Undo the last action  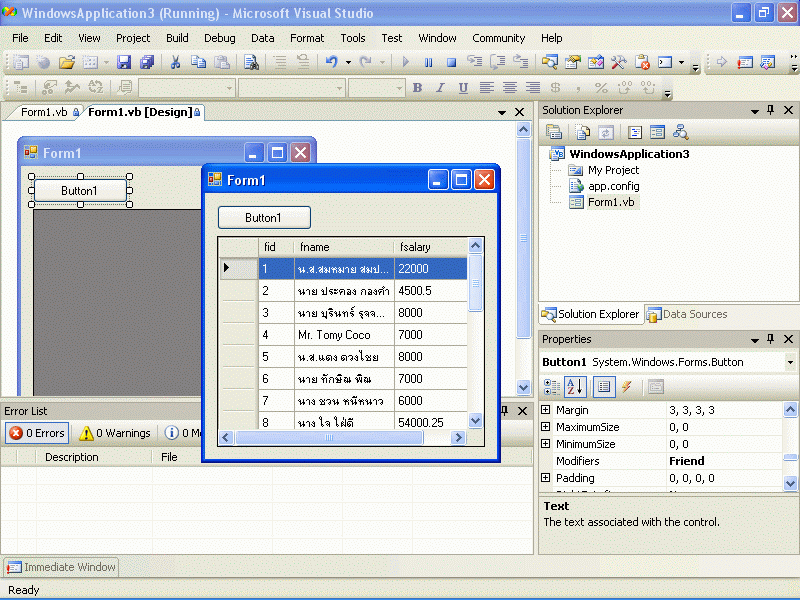click(x=332, y=62)
